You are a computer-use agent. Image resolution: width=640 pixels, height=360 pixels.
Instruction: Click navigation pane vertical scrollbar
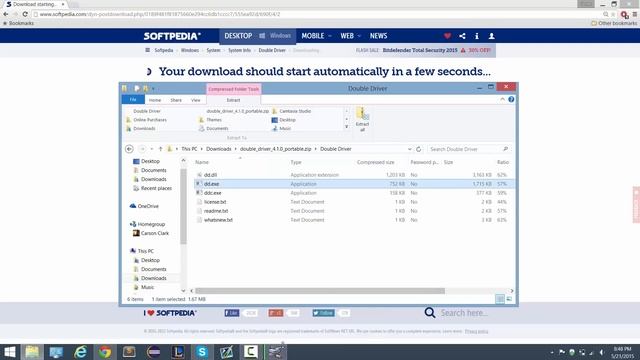pyautogui.click(x=183, y=206)
